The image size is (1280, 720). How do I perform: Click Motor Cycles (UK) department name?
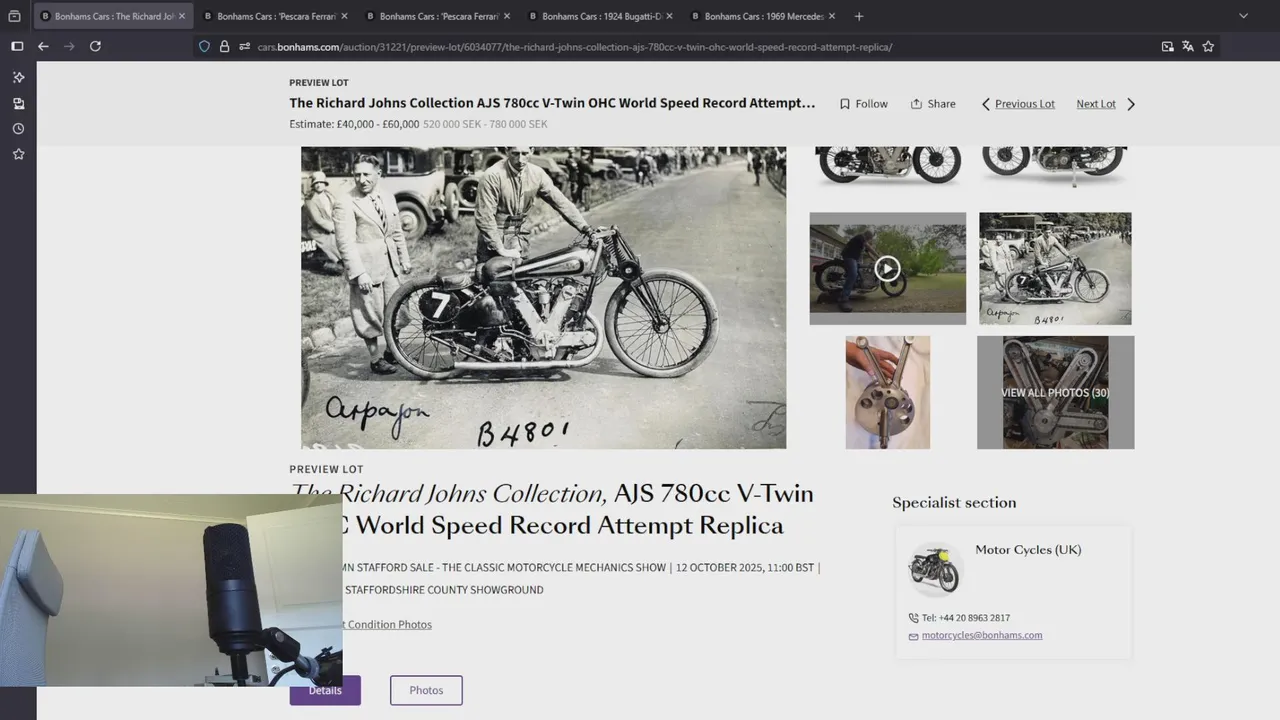(1028, 549)
